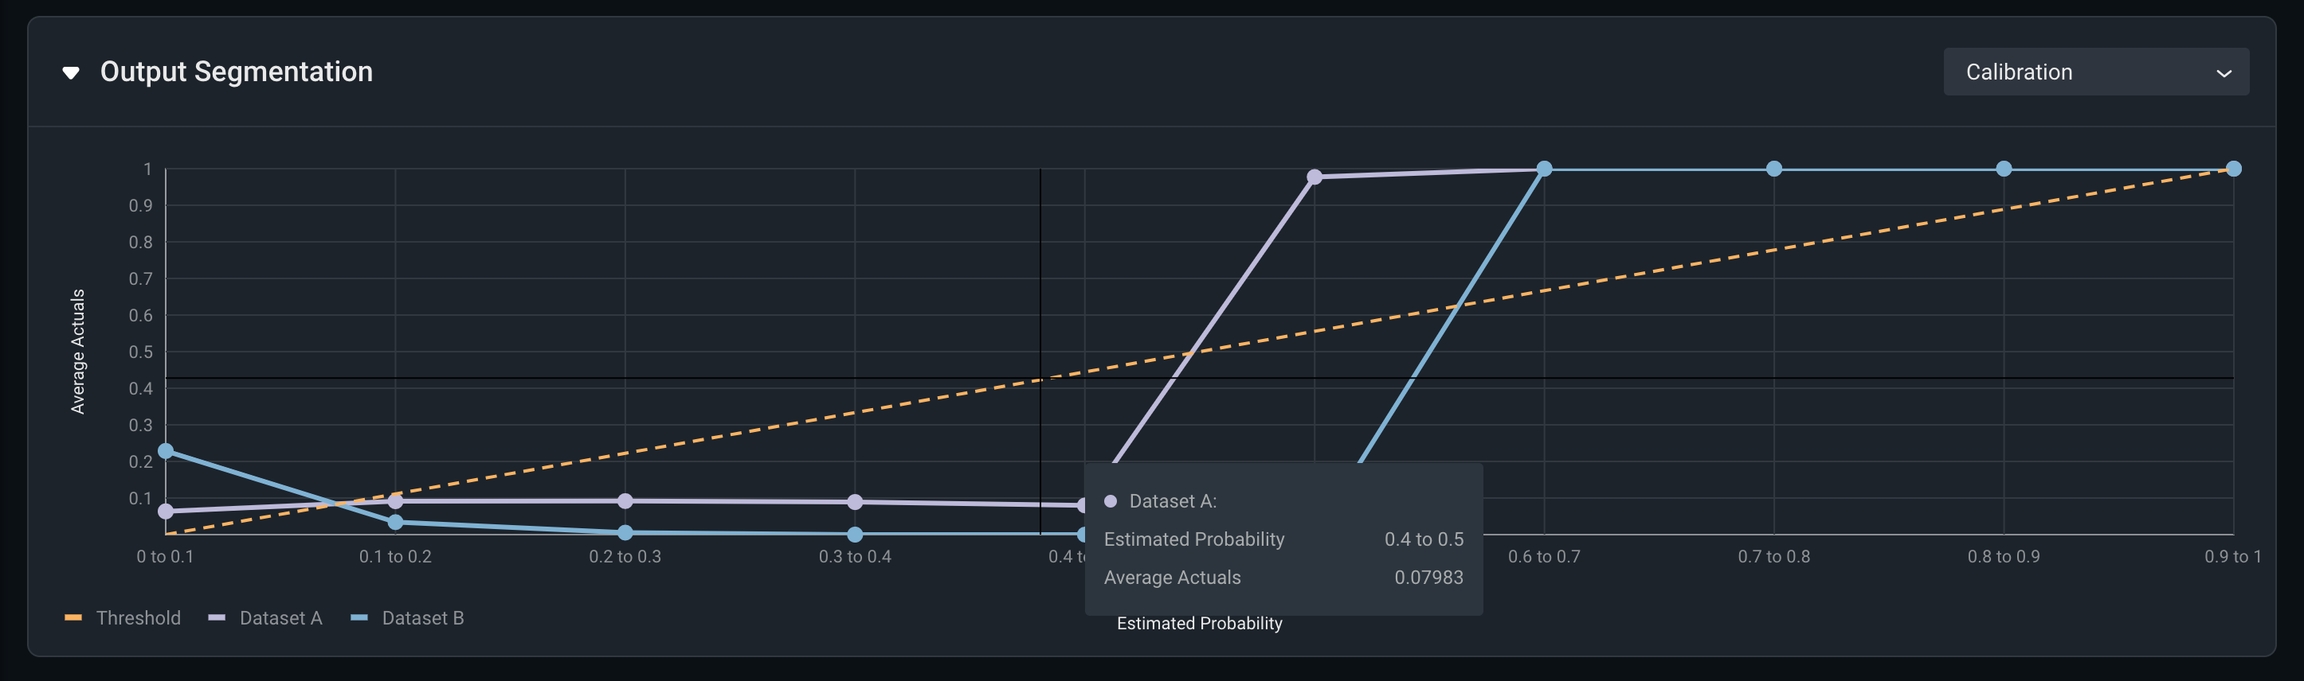Click Dataset A point at 0.2 to 0.3

point(625,501)
